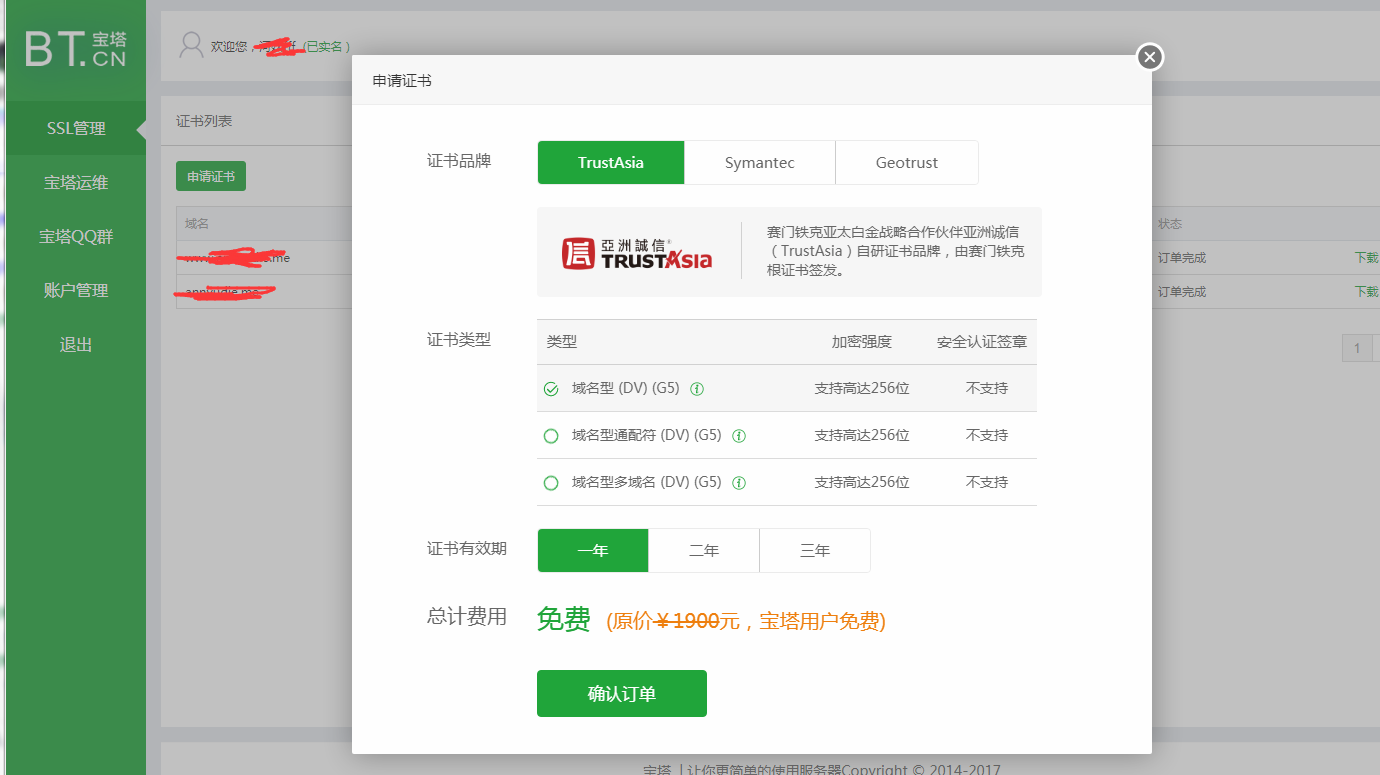Close the certificate application dialog
Viewport: 1380px width, 775px height.
[1150, 57]
